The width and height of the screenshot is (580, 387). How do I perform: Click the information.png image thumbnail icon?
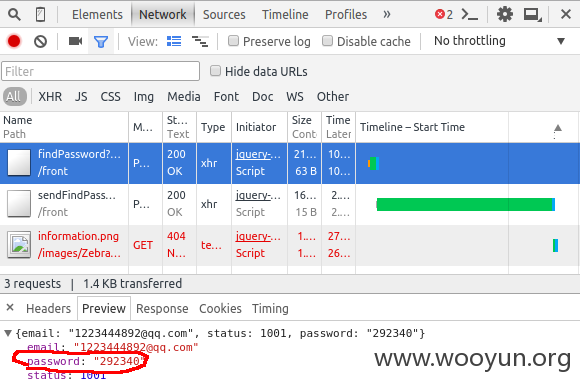point(19,245)
